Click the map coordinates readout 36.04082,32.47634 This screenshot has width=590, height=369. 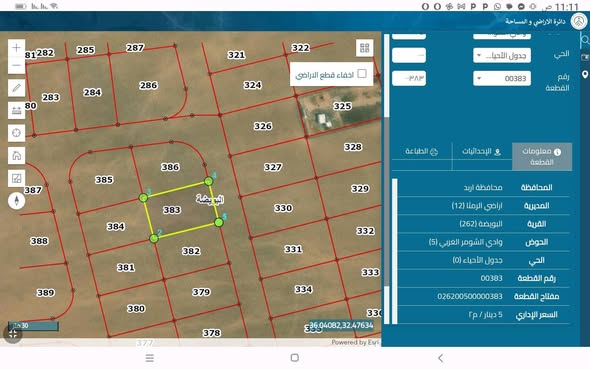click(x=341, y=325)
